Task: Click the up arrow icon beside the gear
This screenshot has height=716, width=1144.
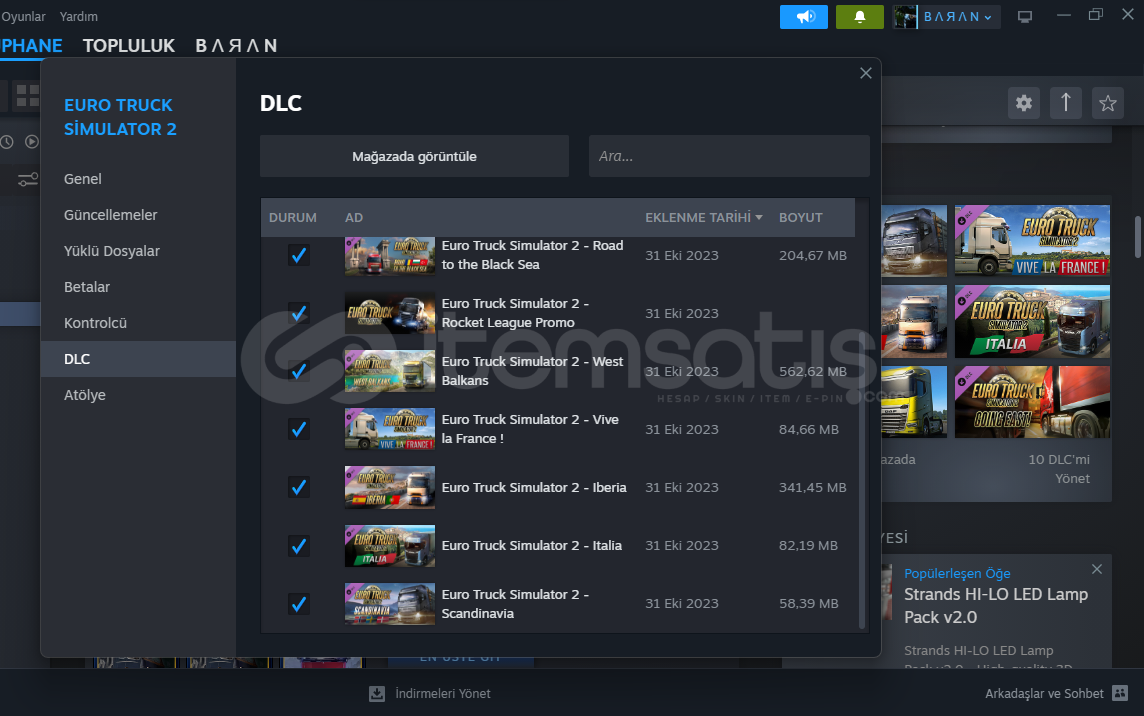Action: [x=1066, y=103]
